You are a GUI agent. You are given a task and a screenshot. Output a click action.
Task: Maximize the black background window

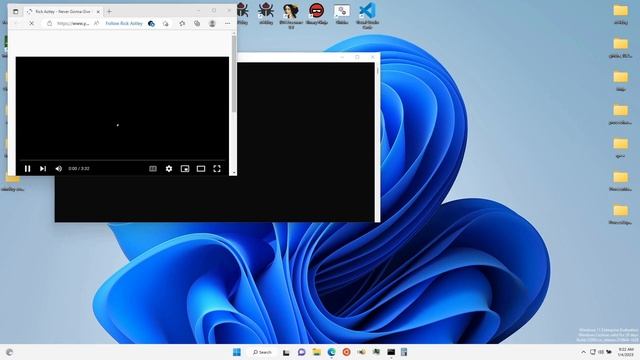coord(357,57)
